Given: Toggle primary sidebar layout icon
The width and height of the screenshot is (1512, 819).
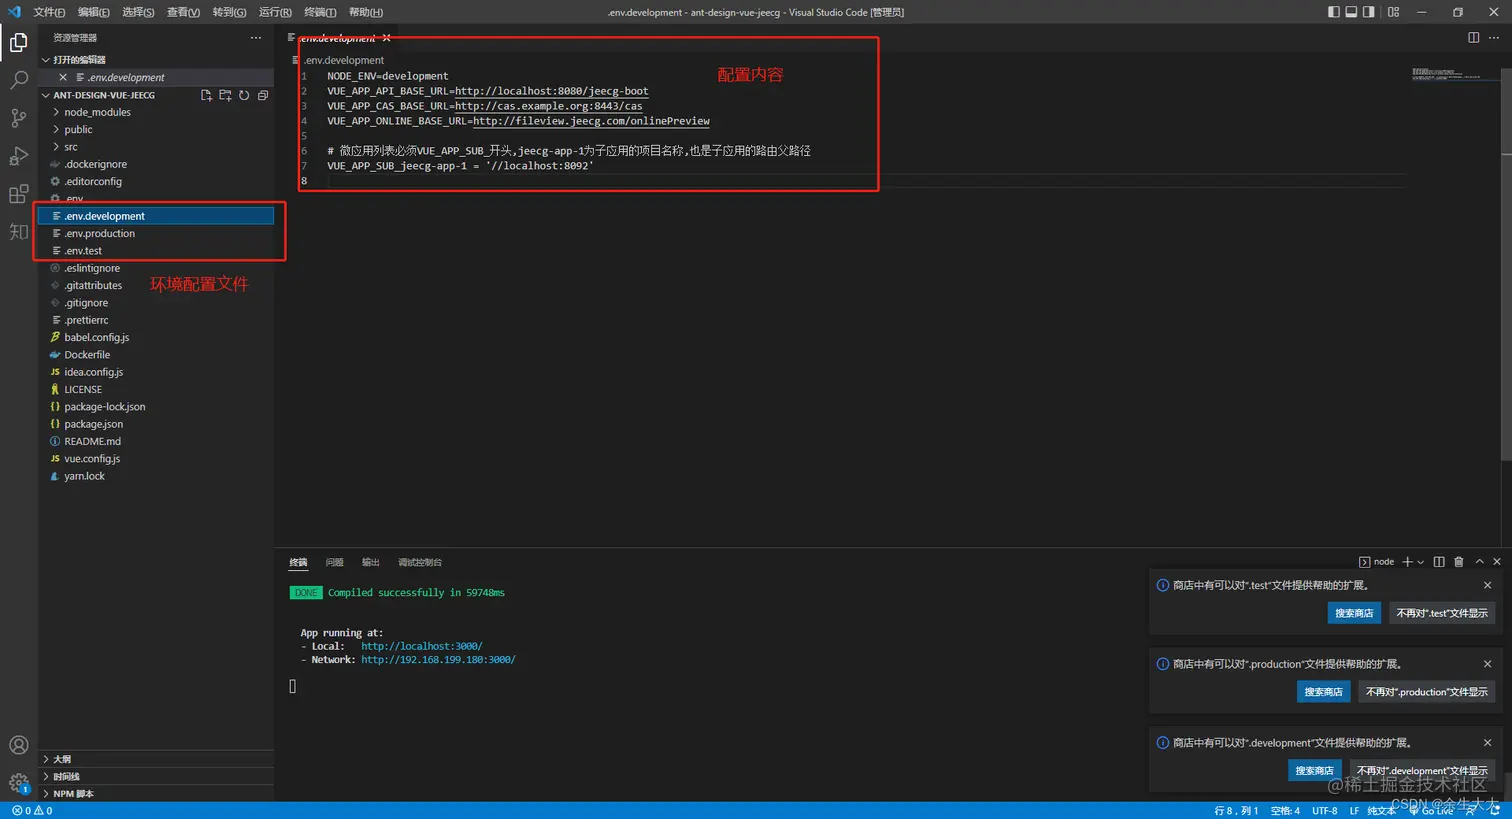Looking at the screenshot, I should 1334,12.
